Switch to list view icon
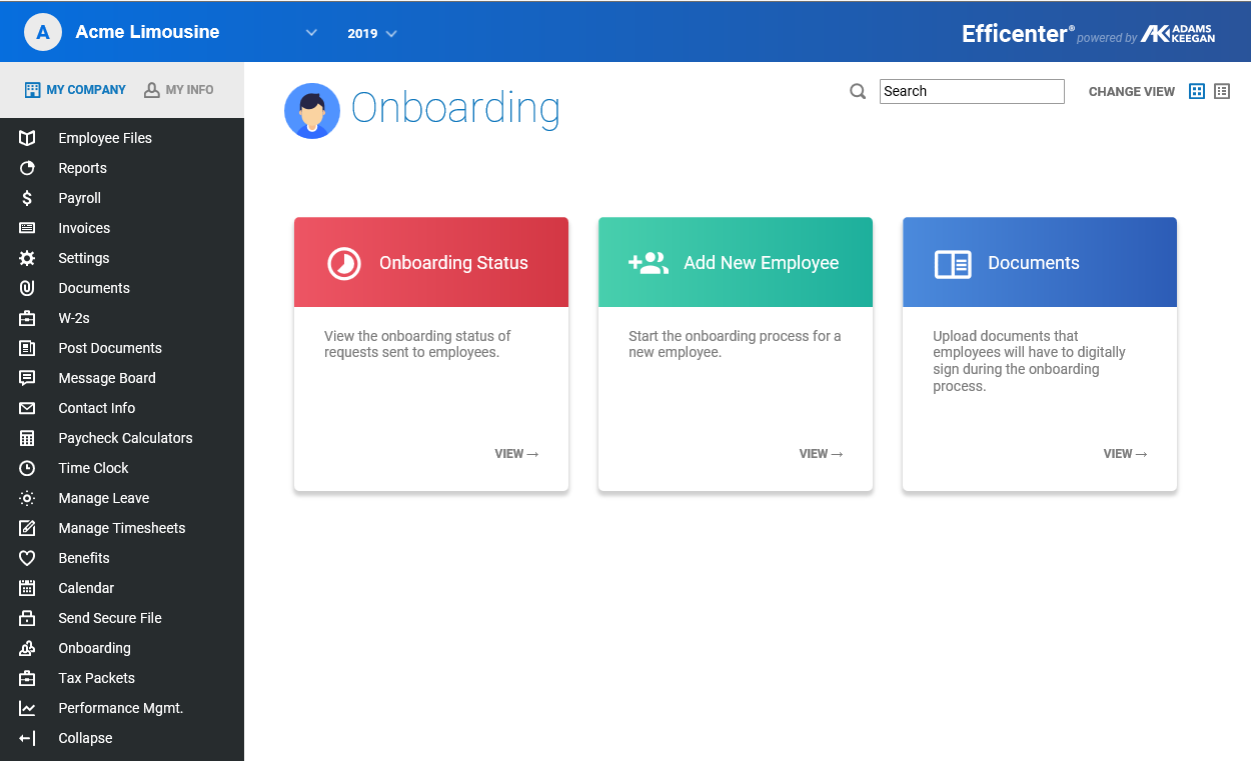Viewport: 1251px width, 761px height. (x=1222, y=91)
